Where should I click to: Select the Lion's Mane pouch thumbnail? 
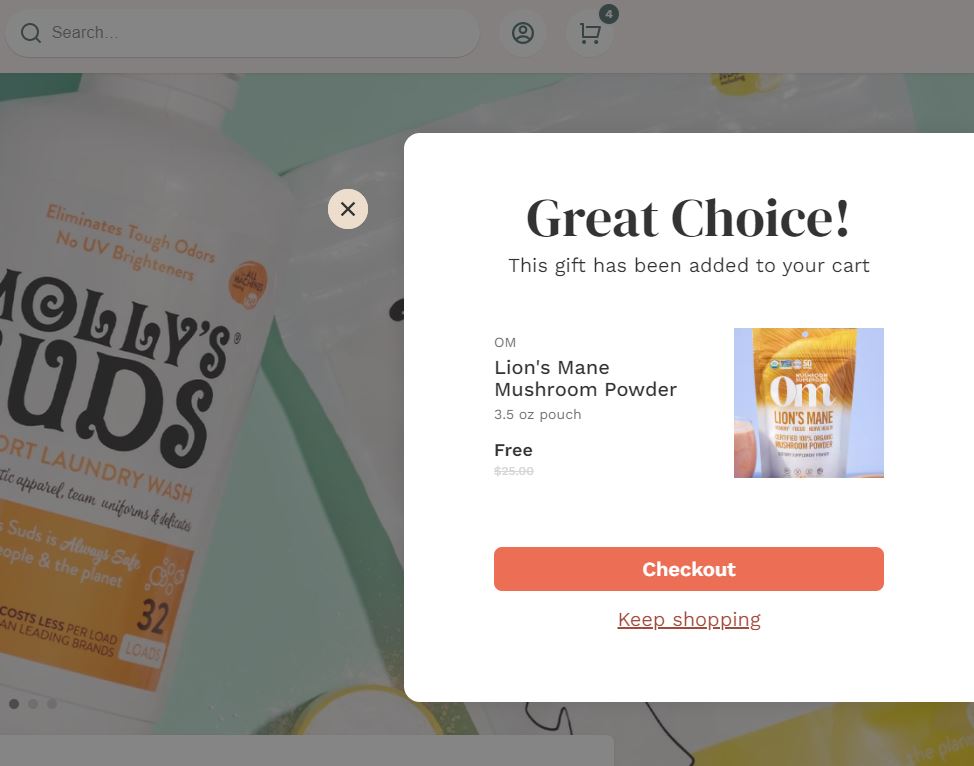point(809,403)
